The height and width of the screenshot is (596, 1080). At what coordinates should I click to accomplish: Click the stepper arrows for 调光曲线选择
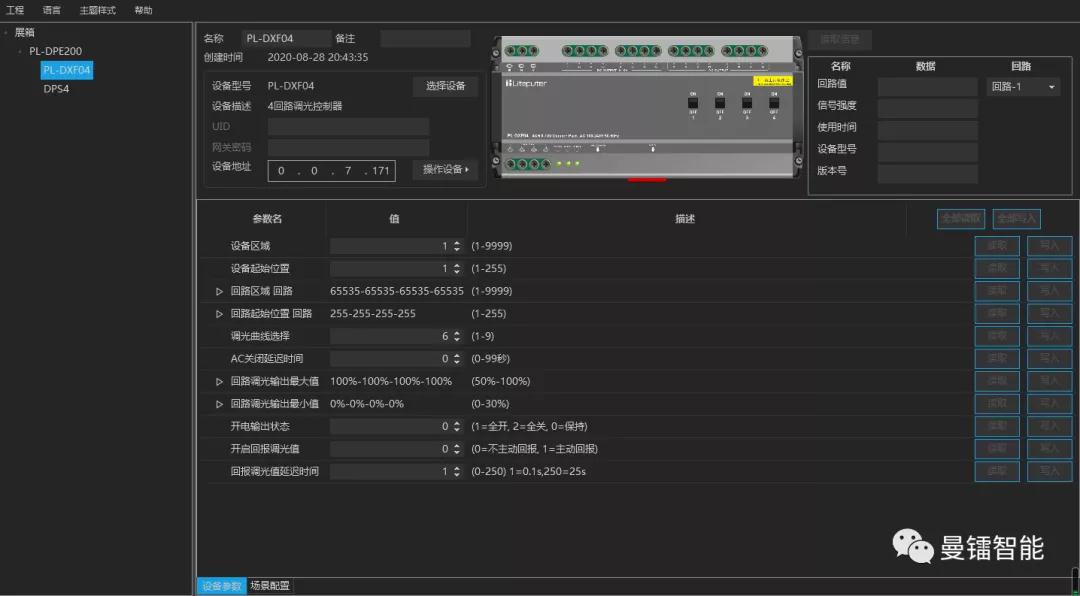[x=457, y=336]
